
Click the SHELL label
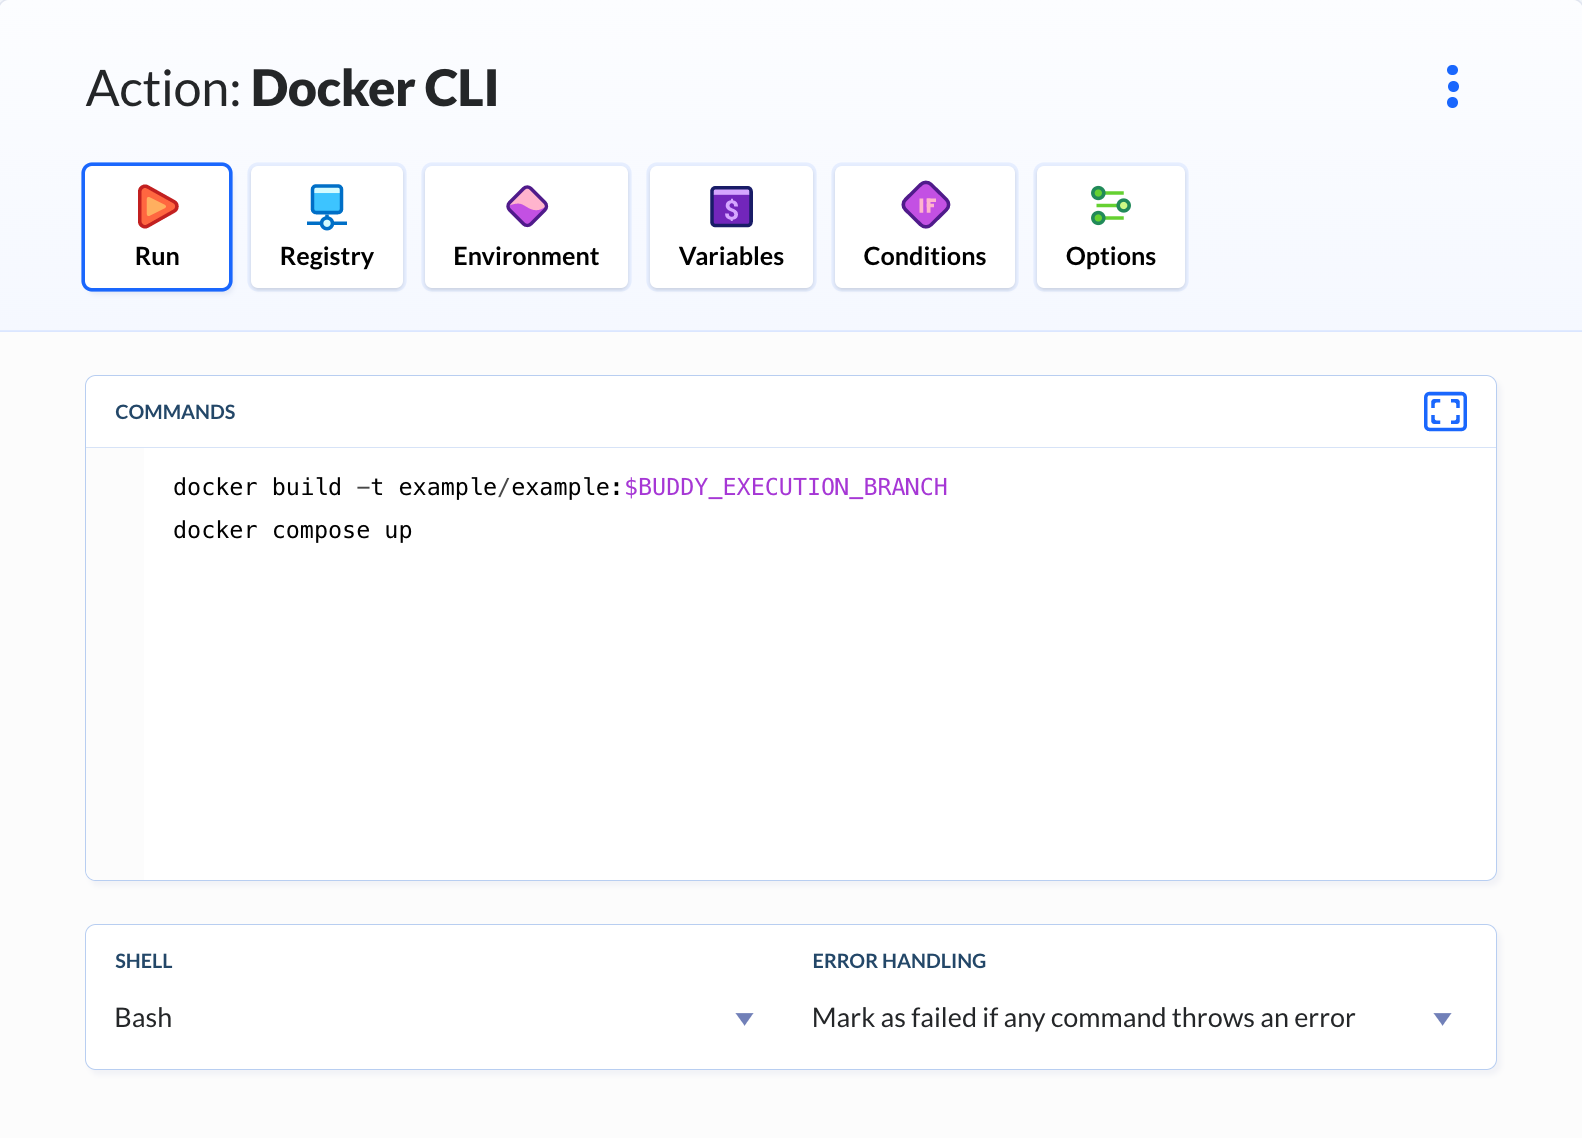(144, 961)
